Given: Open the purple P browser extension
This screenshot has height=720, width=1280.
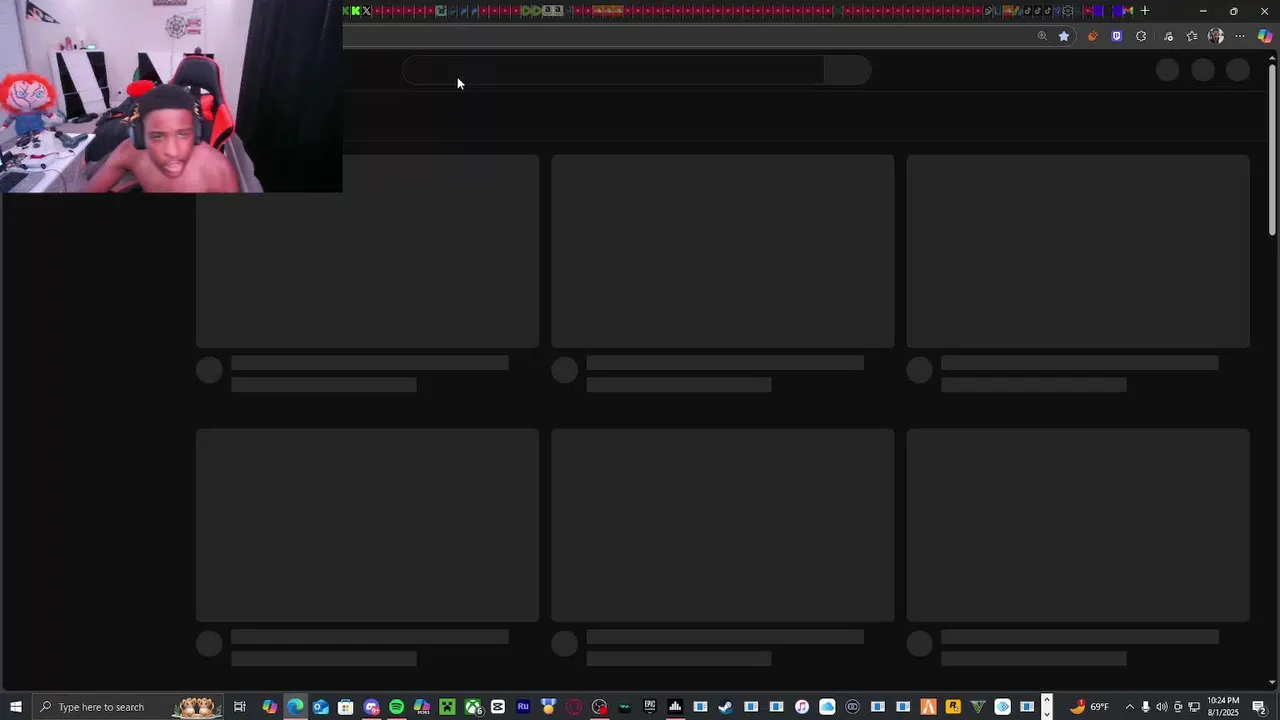Looking at the screenshot, I should (x=1117, y=36).
